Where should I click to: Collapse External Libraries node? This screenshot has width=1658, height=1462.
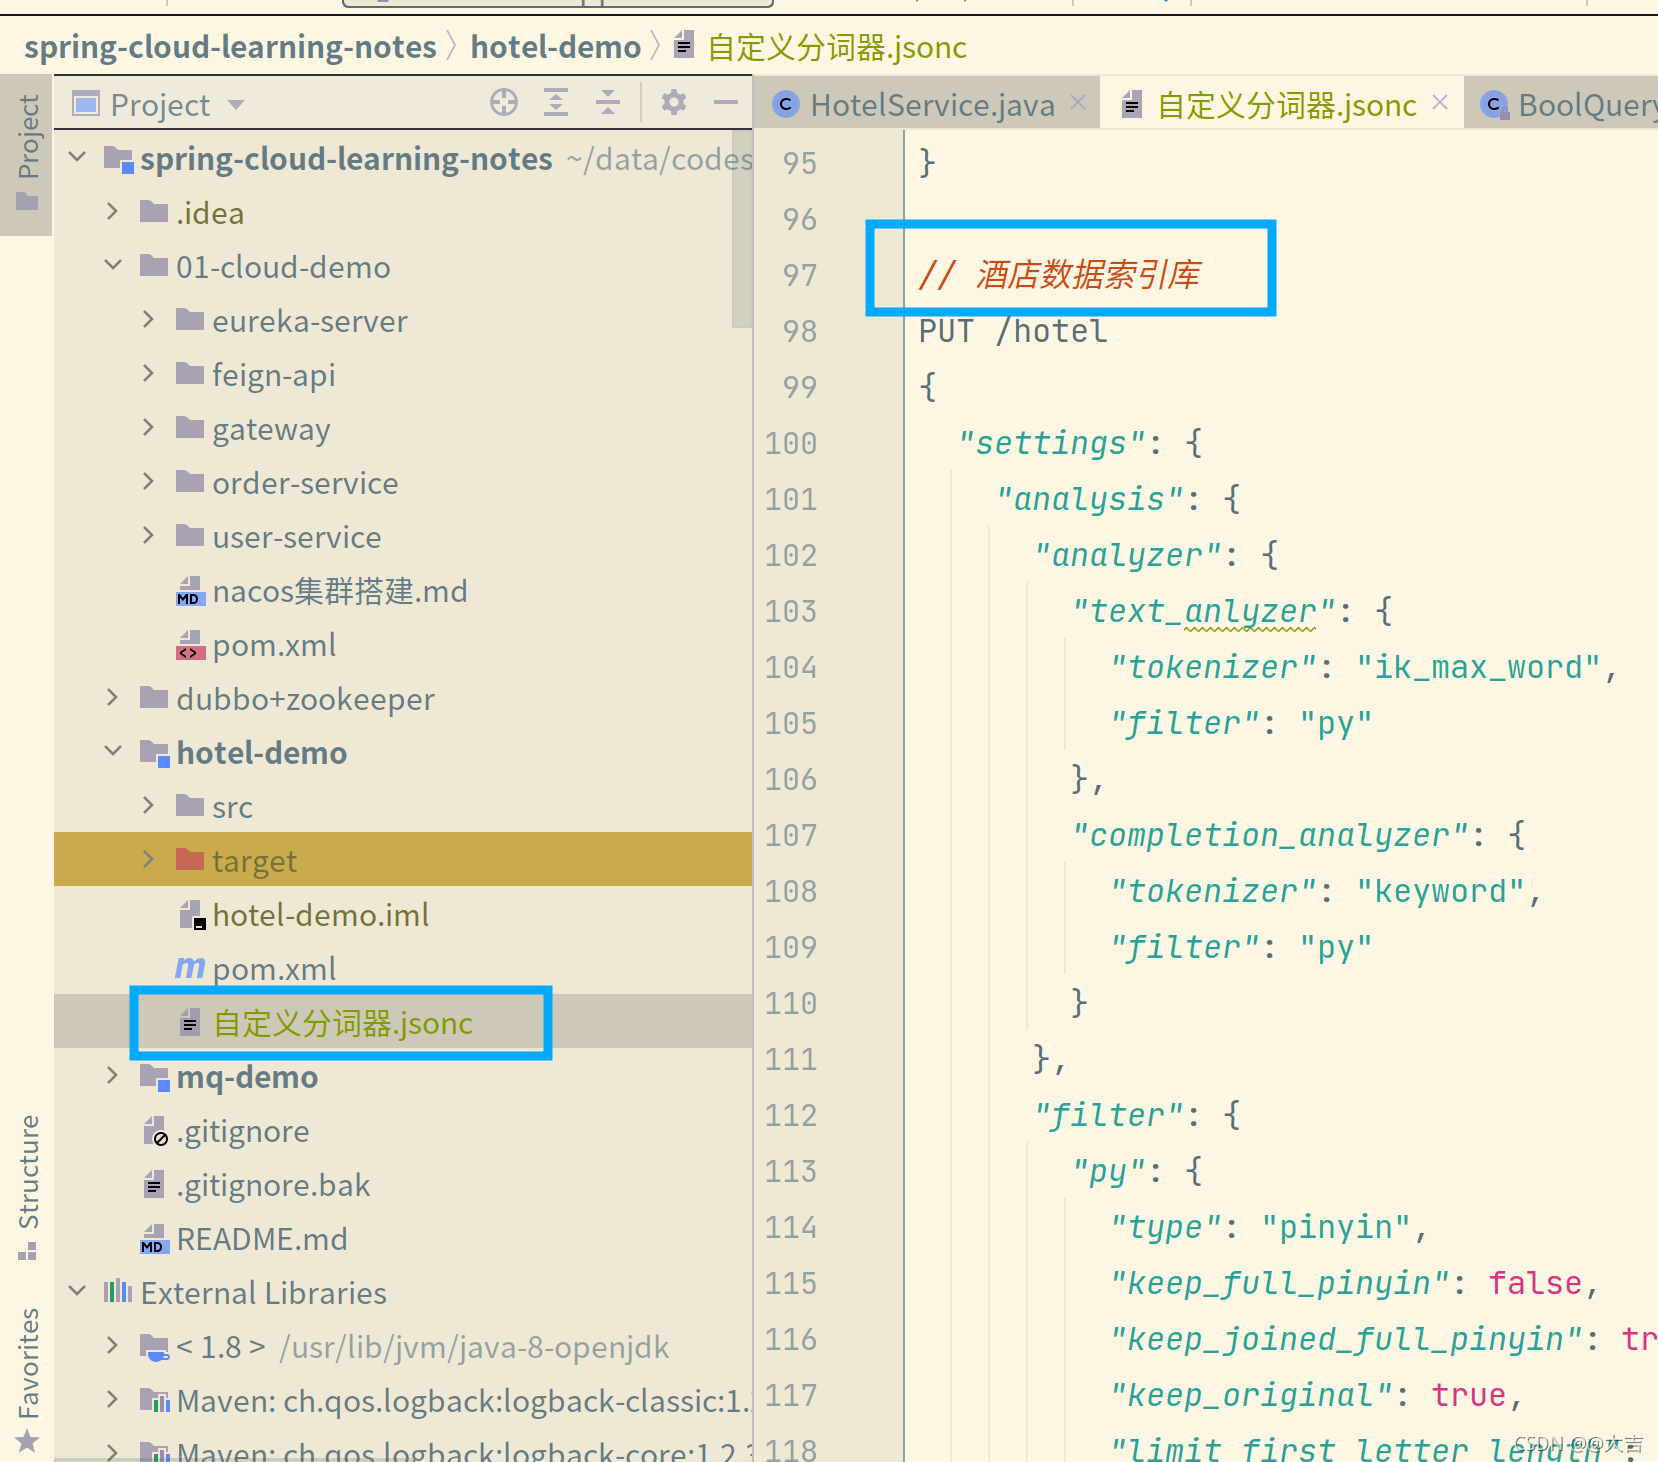77,1292
